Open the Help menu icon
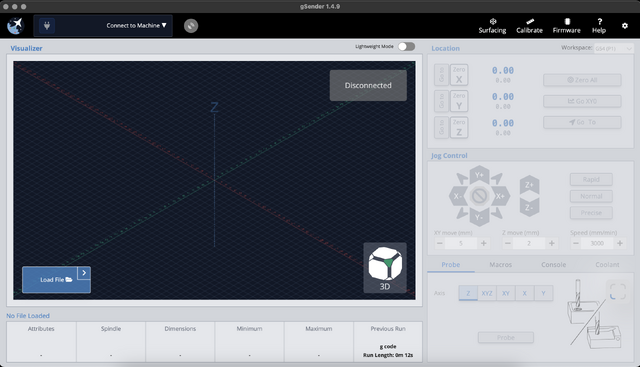The image size is (640, 367). point(599,26)
